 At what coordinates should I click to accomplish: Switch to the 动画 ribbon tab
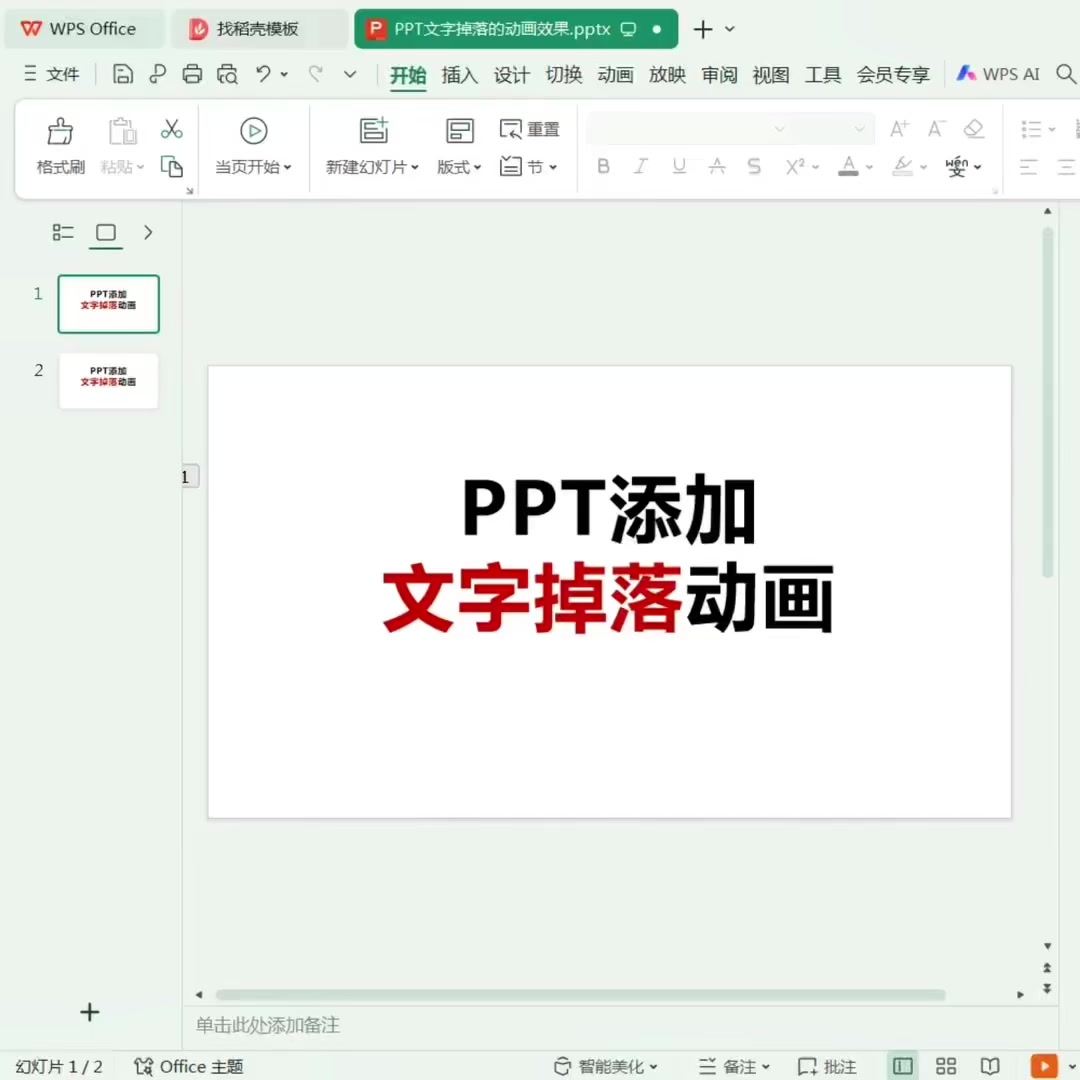615,74
